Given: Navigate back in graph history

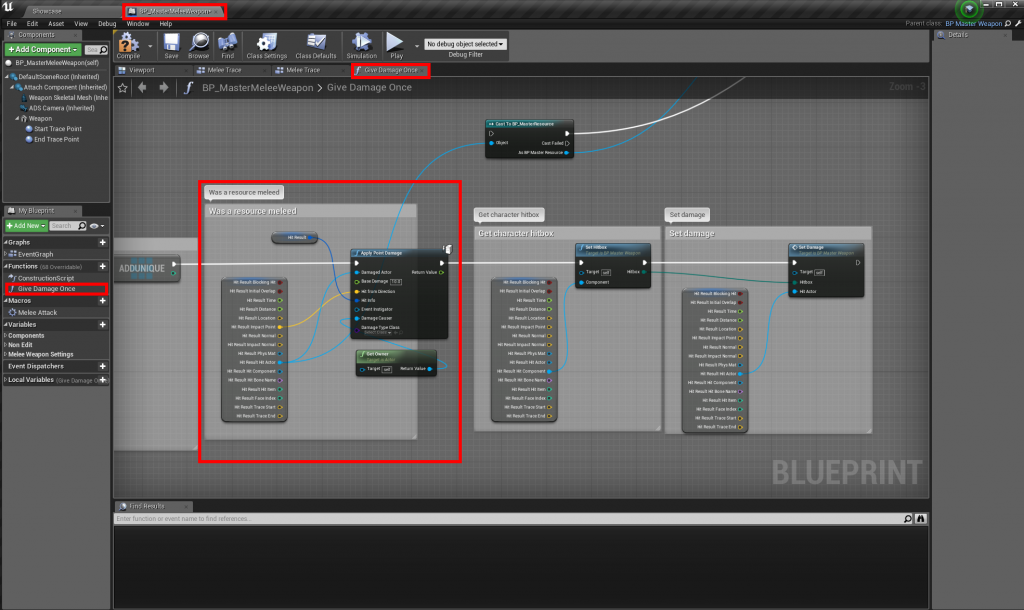Looking at the screenshot, I should click(x=142, y=88).
